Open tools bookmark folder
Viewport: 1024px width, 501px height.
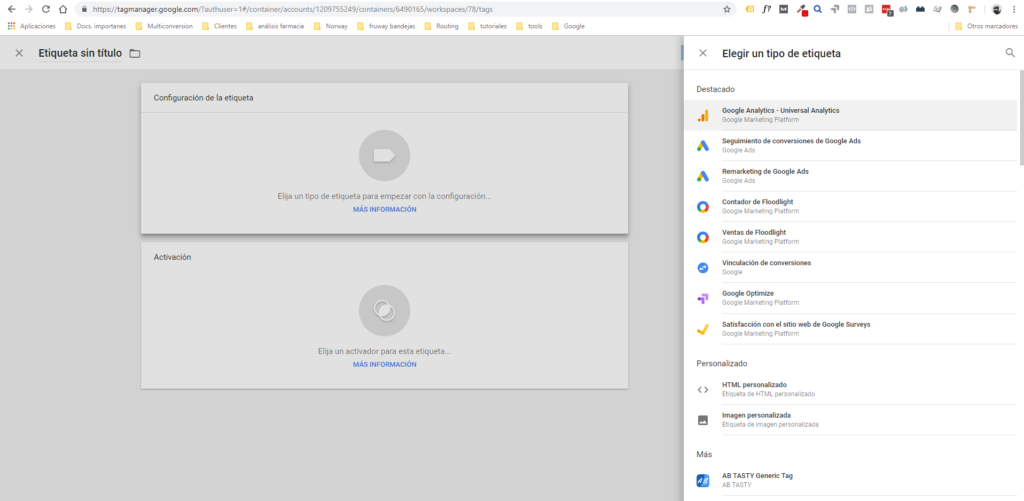tap(530, 26)
